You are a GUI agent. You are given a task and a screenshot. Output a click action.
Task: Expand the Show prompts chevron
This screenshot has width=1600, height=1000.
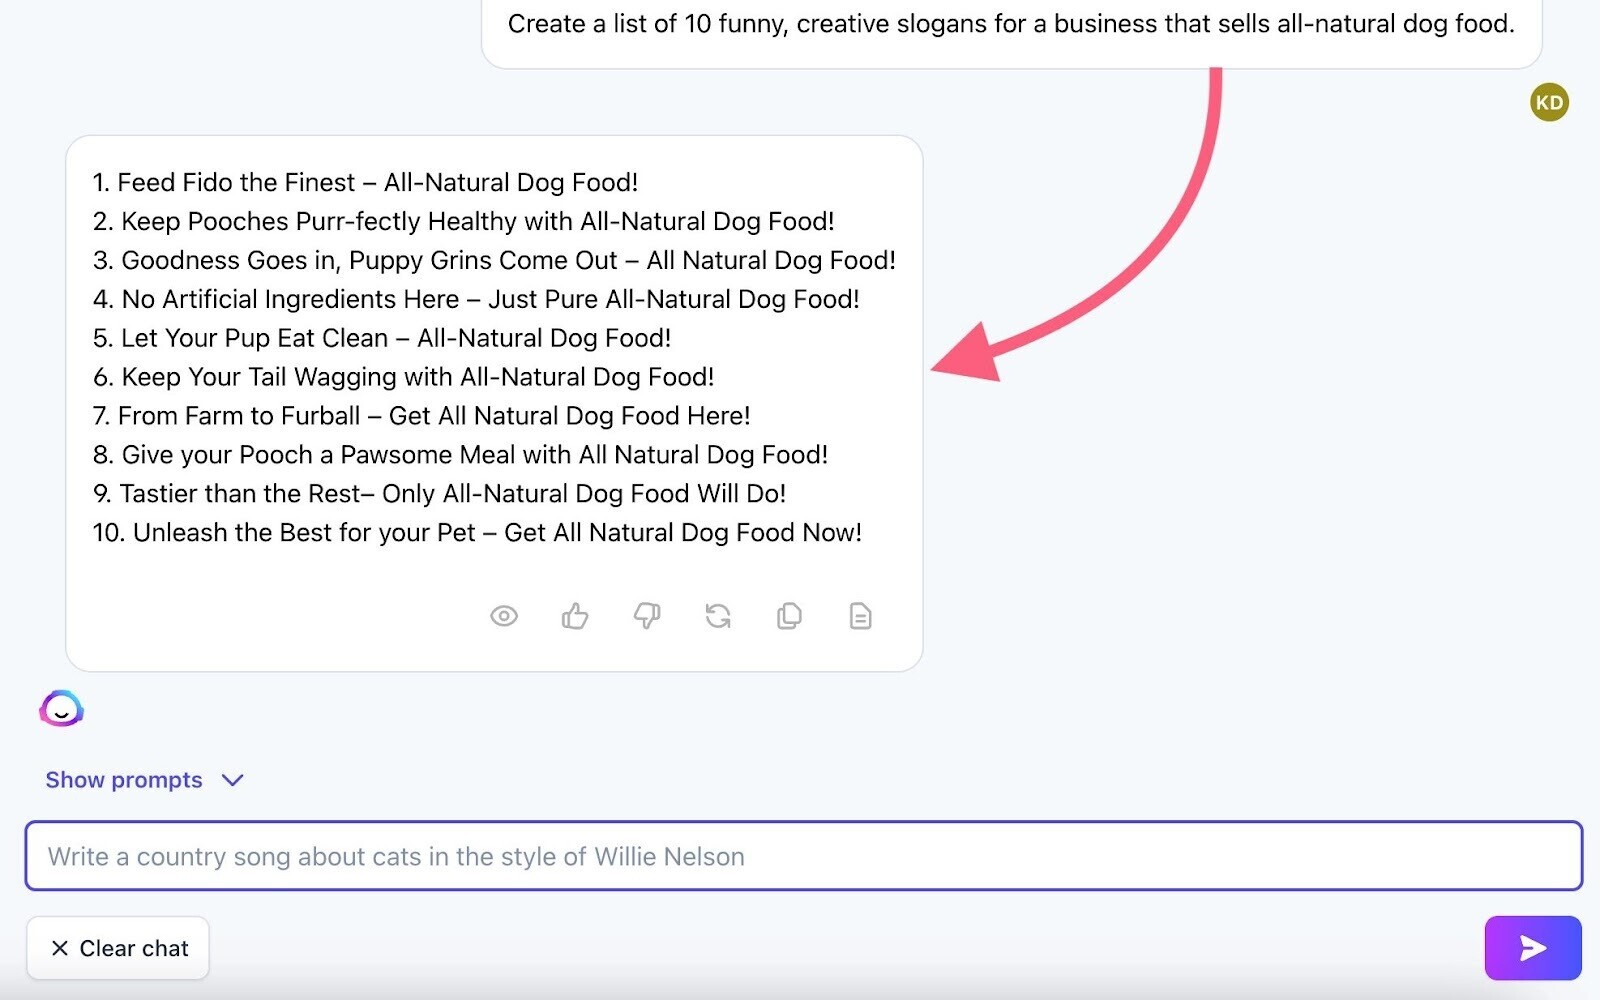click(233, 780)
